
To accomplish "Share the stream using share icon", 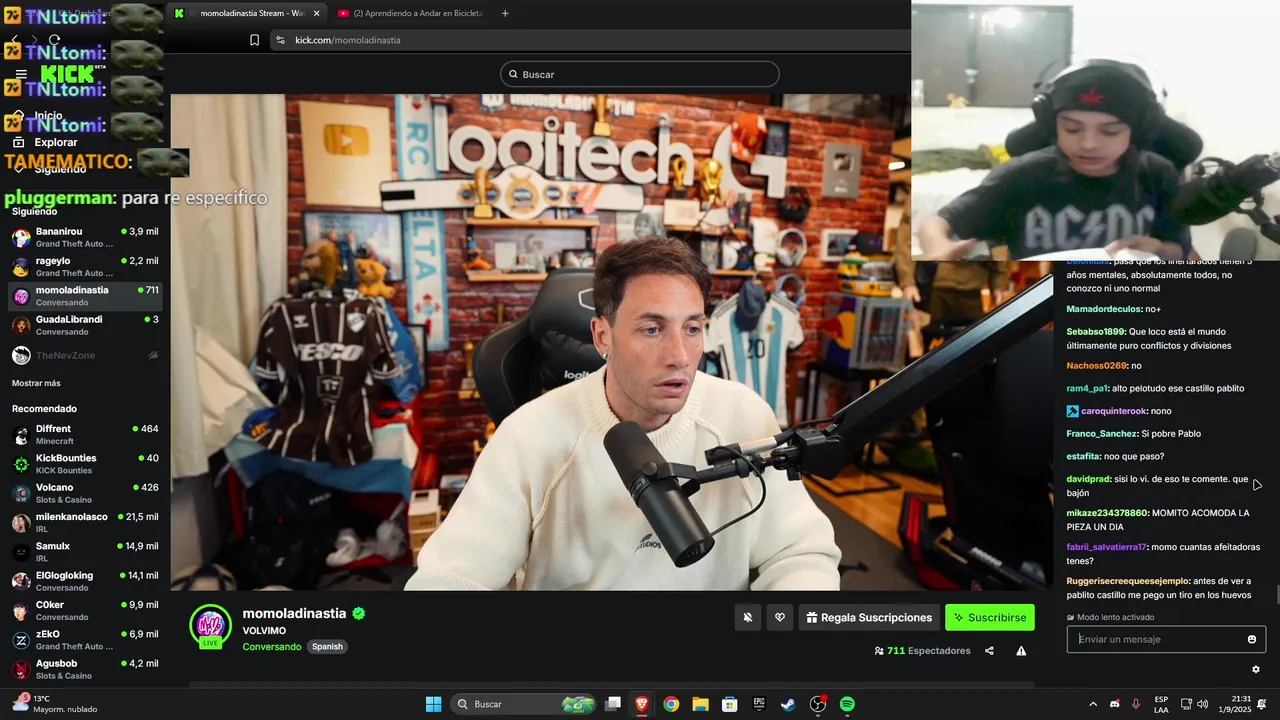I will click(x=989, y=651).
